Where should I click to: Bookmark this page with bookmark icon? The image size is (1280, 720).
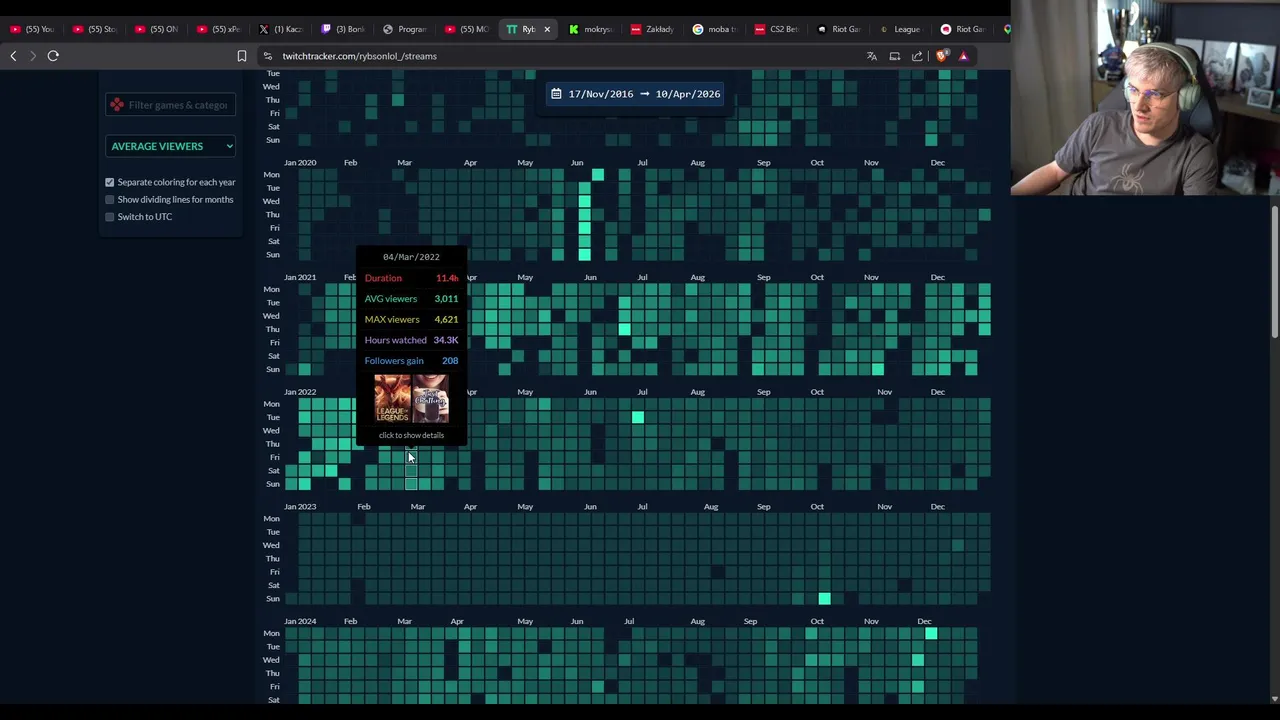[x=242, y=56]
